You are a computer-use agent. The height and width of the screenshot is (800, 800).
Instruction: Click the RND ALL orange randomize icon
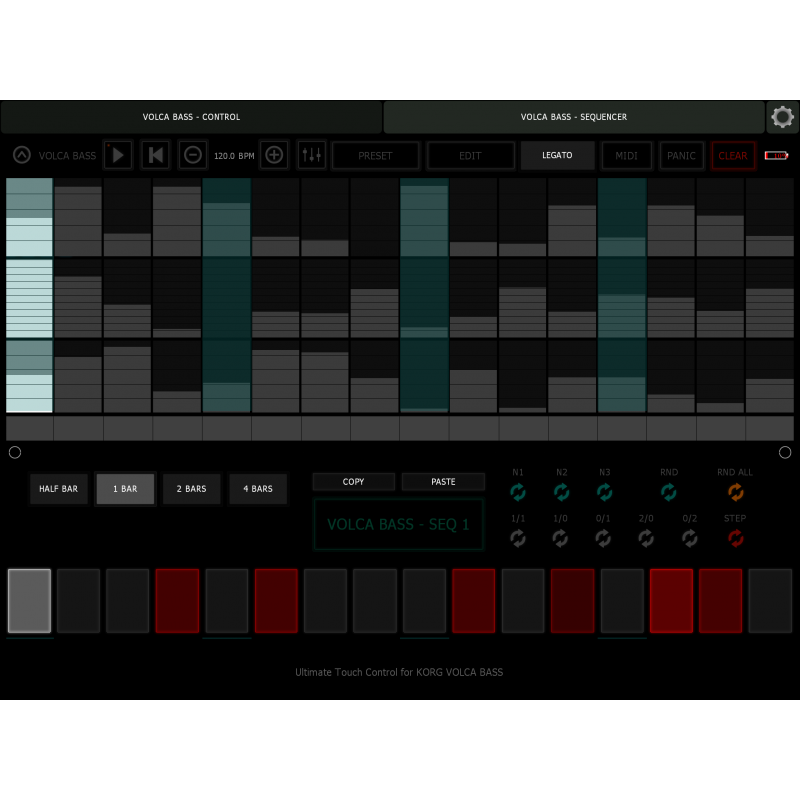coord(735,492)
